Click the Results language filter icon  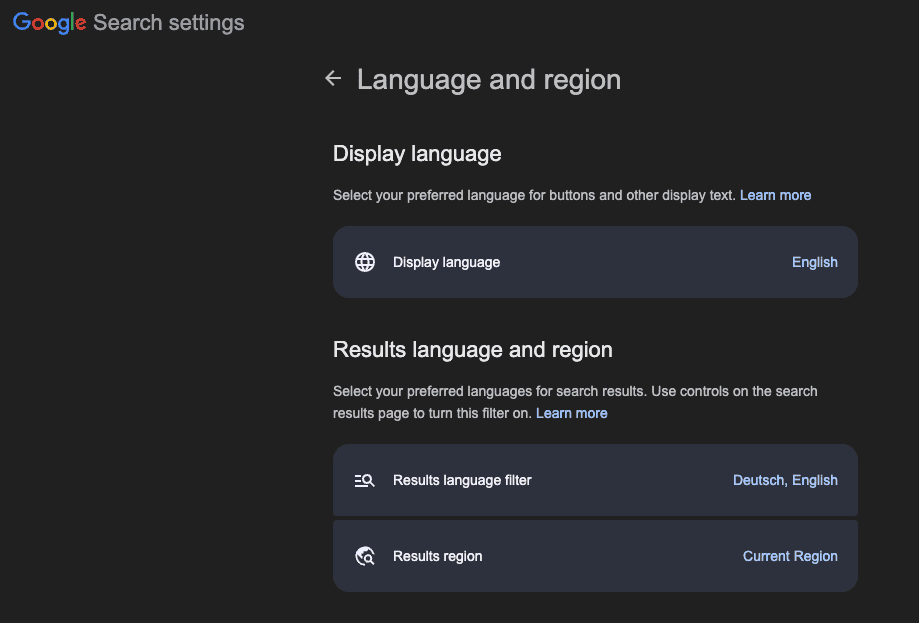(x=365, y=480)
